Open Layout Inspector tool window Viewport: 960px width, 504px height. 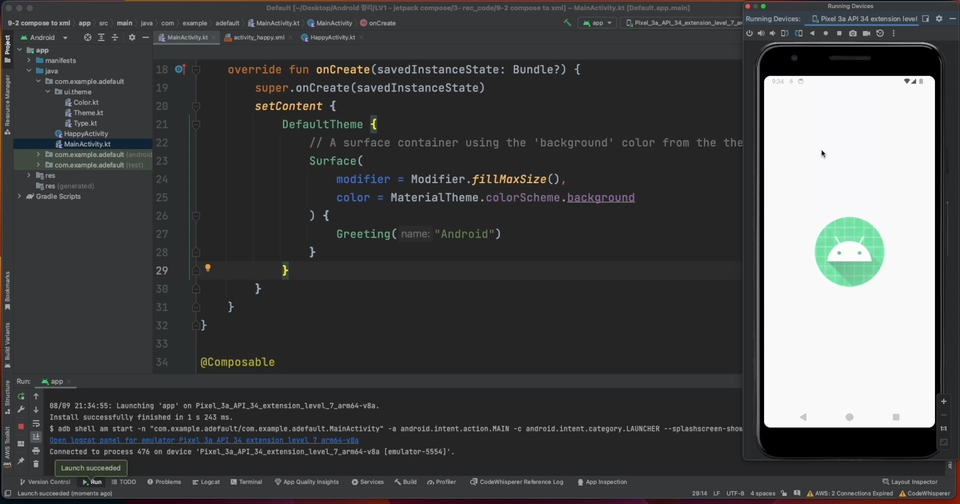tap(910, 482)
